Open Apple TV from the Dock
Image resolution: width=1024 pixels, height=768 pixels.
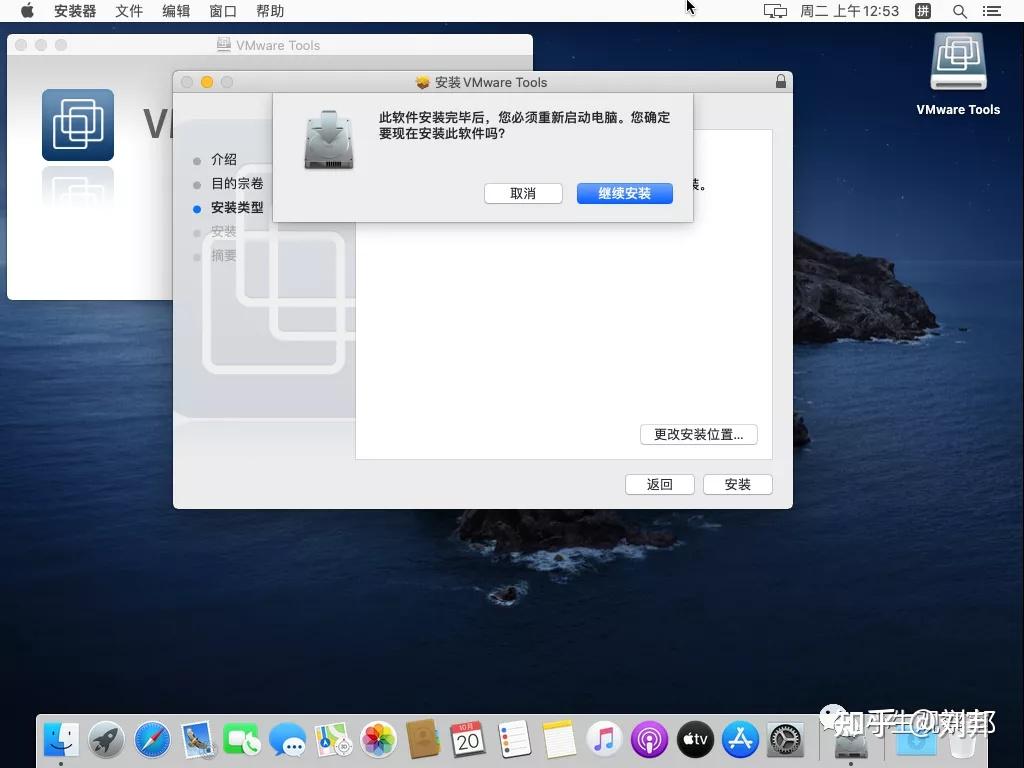coord(695,739)
